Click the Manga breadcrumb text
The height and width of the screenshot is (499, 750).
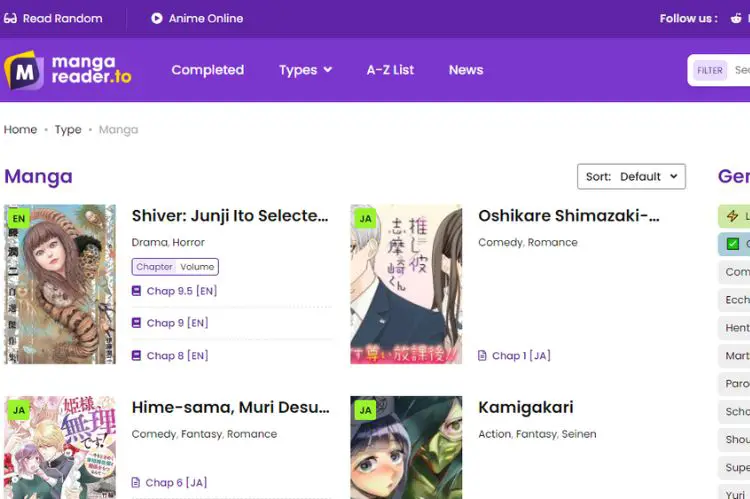(118, 130)
